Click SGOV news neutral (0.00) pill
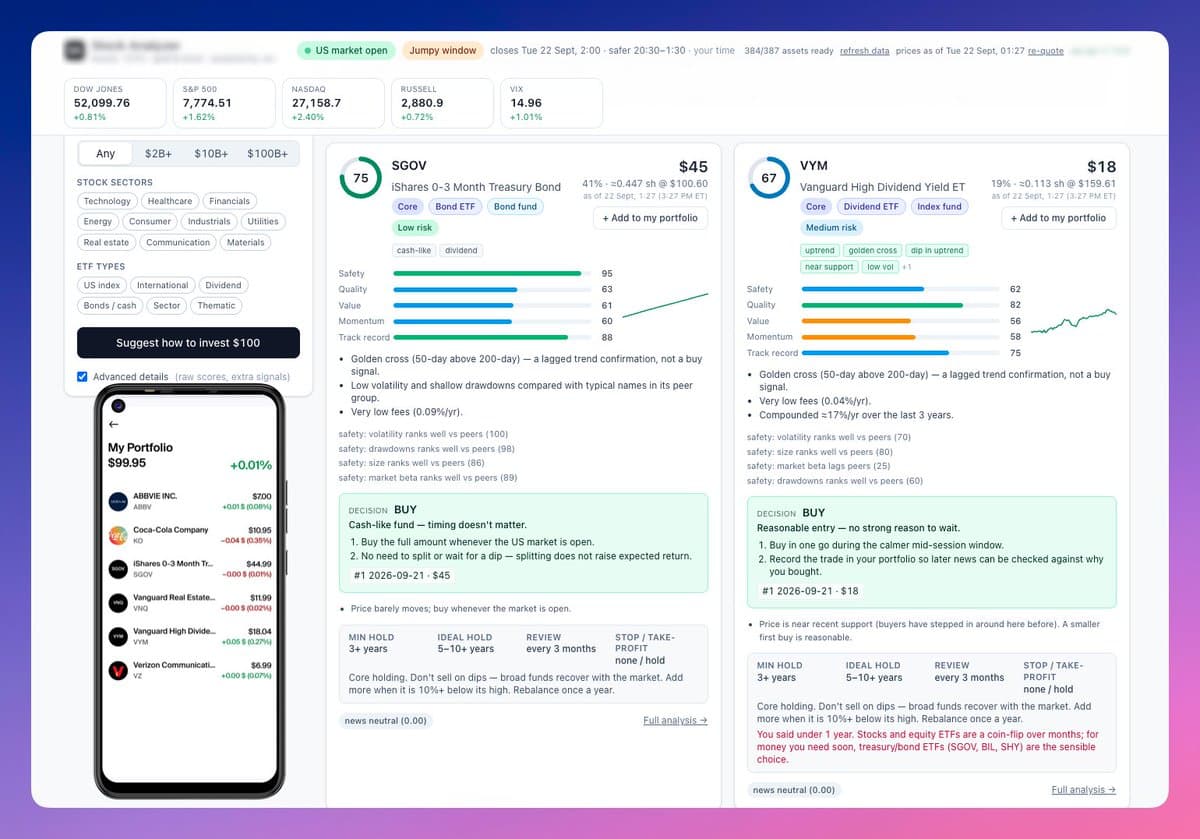Viewport: 1200px width, 839px height. pyautogui.click(x=385, y=721)
